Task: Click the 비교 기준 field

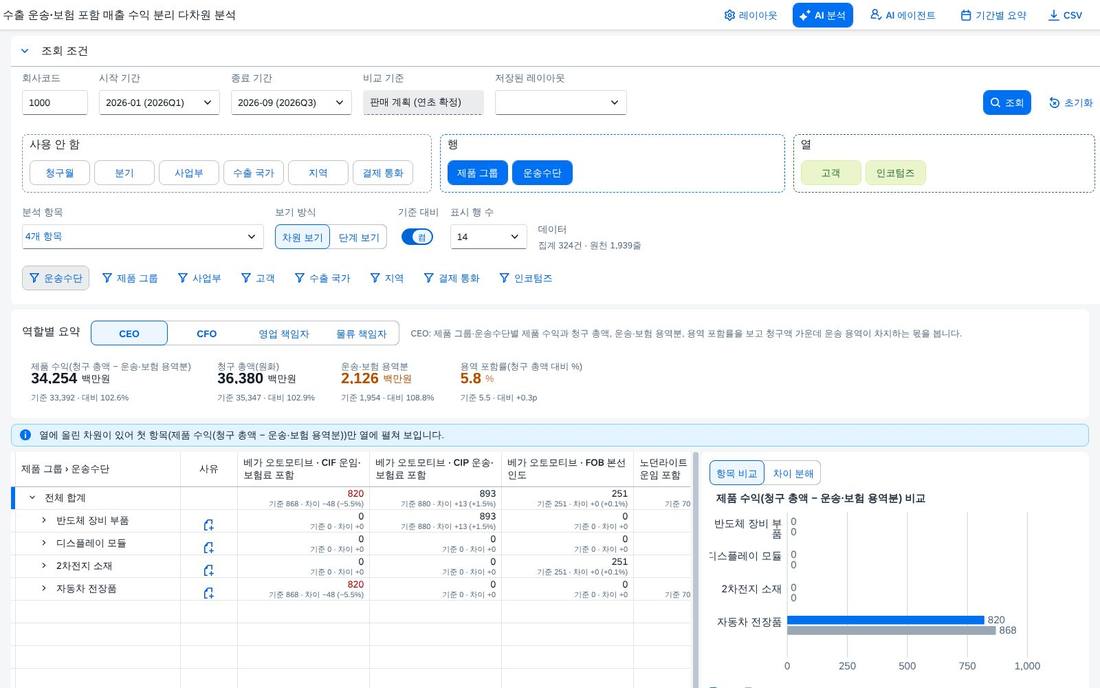Action: [x=423, y=102]
